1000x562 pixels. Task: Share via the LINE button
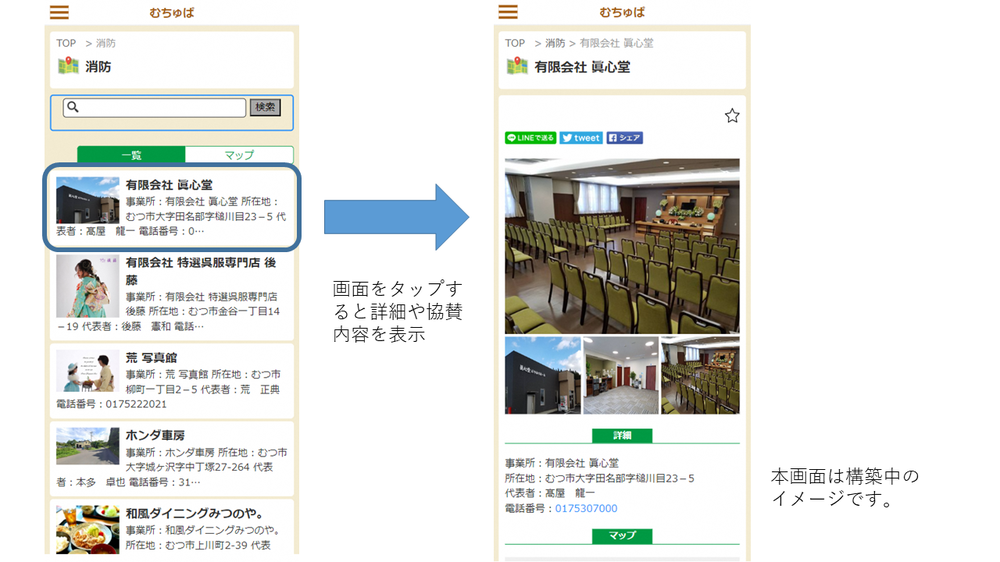pyautogui.click(x=530, y=138)
